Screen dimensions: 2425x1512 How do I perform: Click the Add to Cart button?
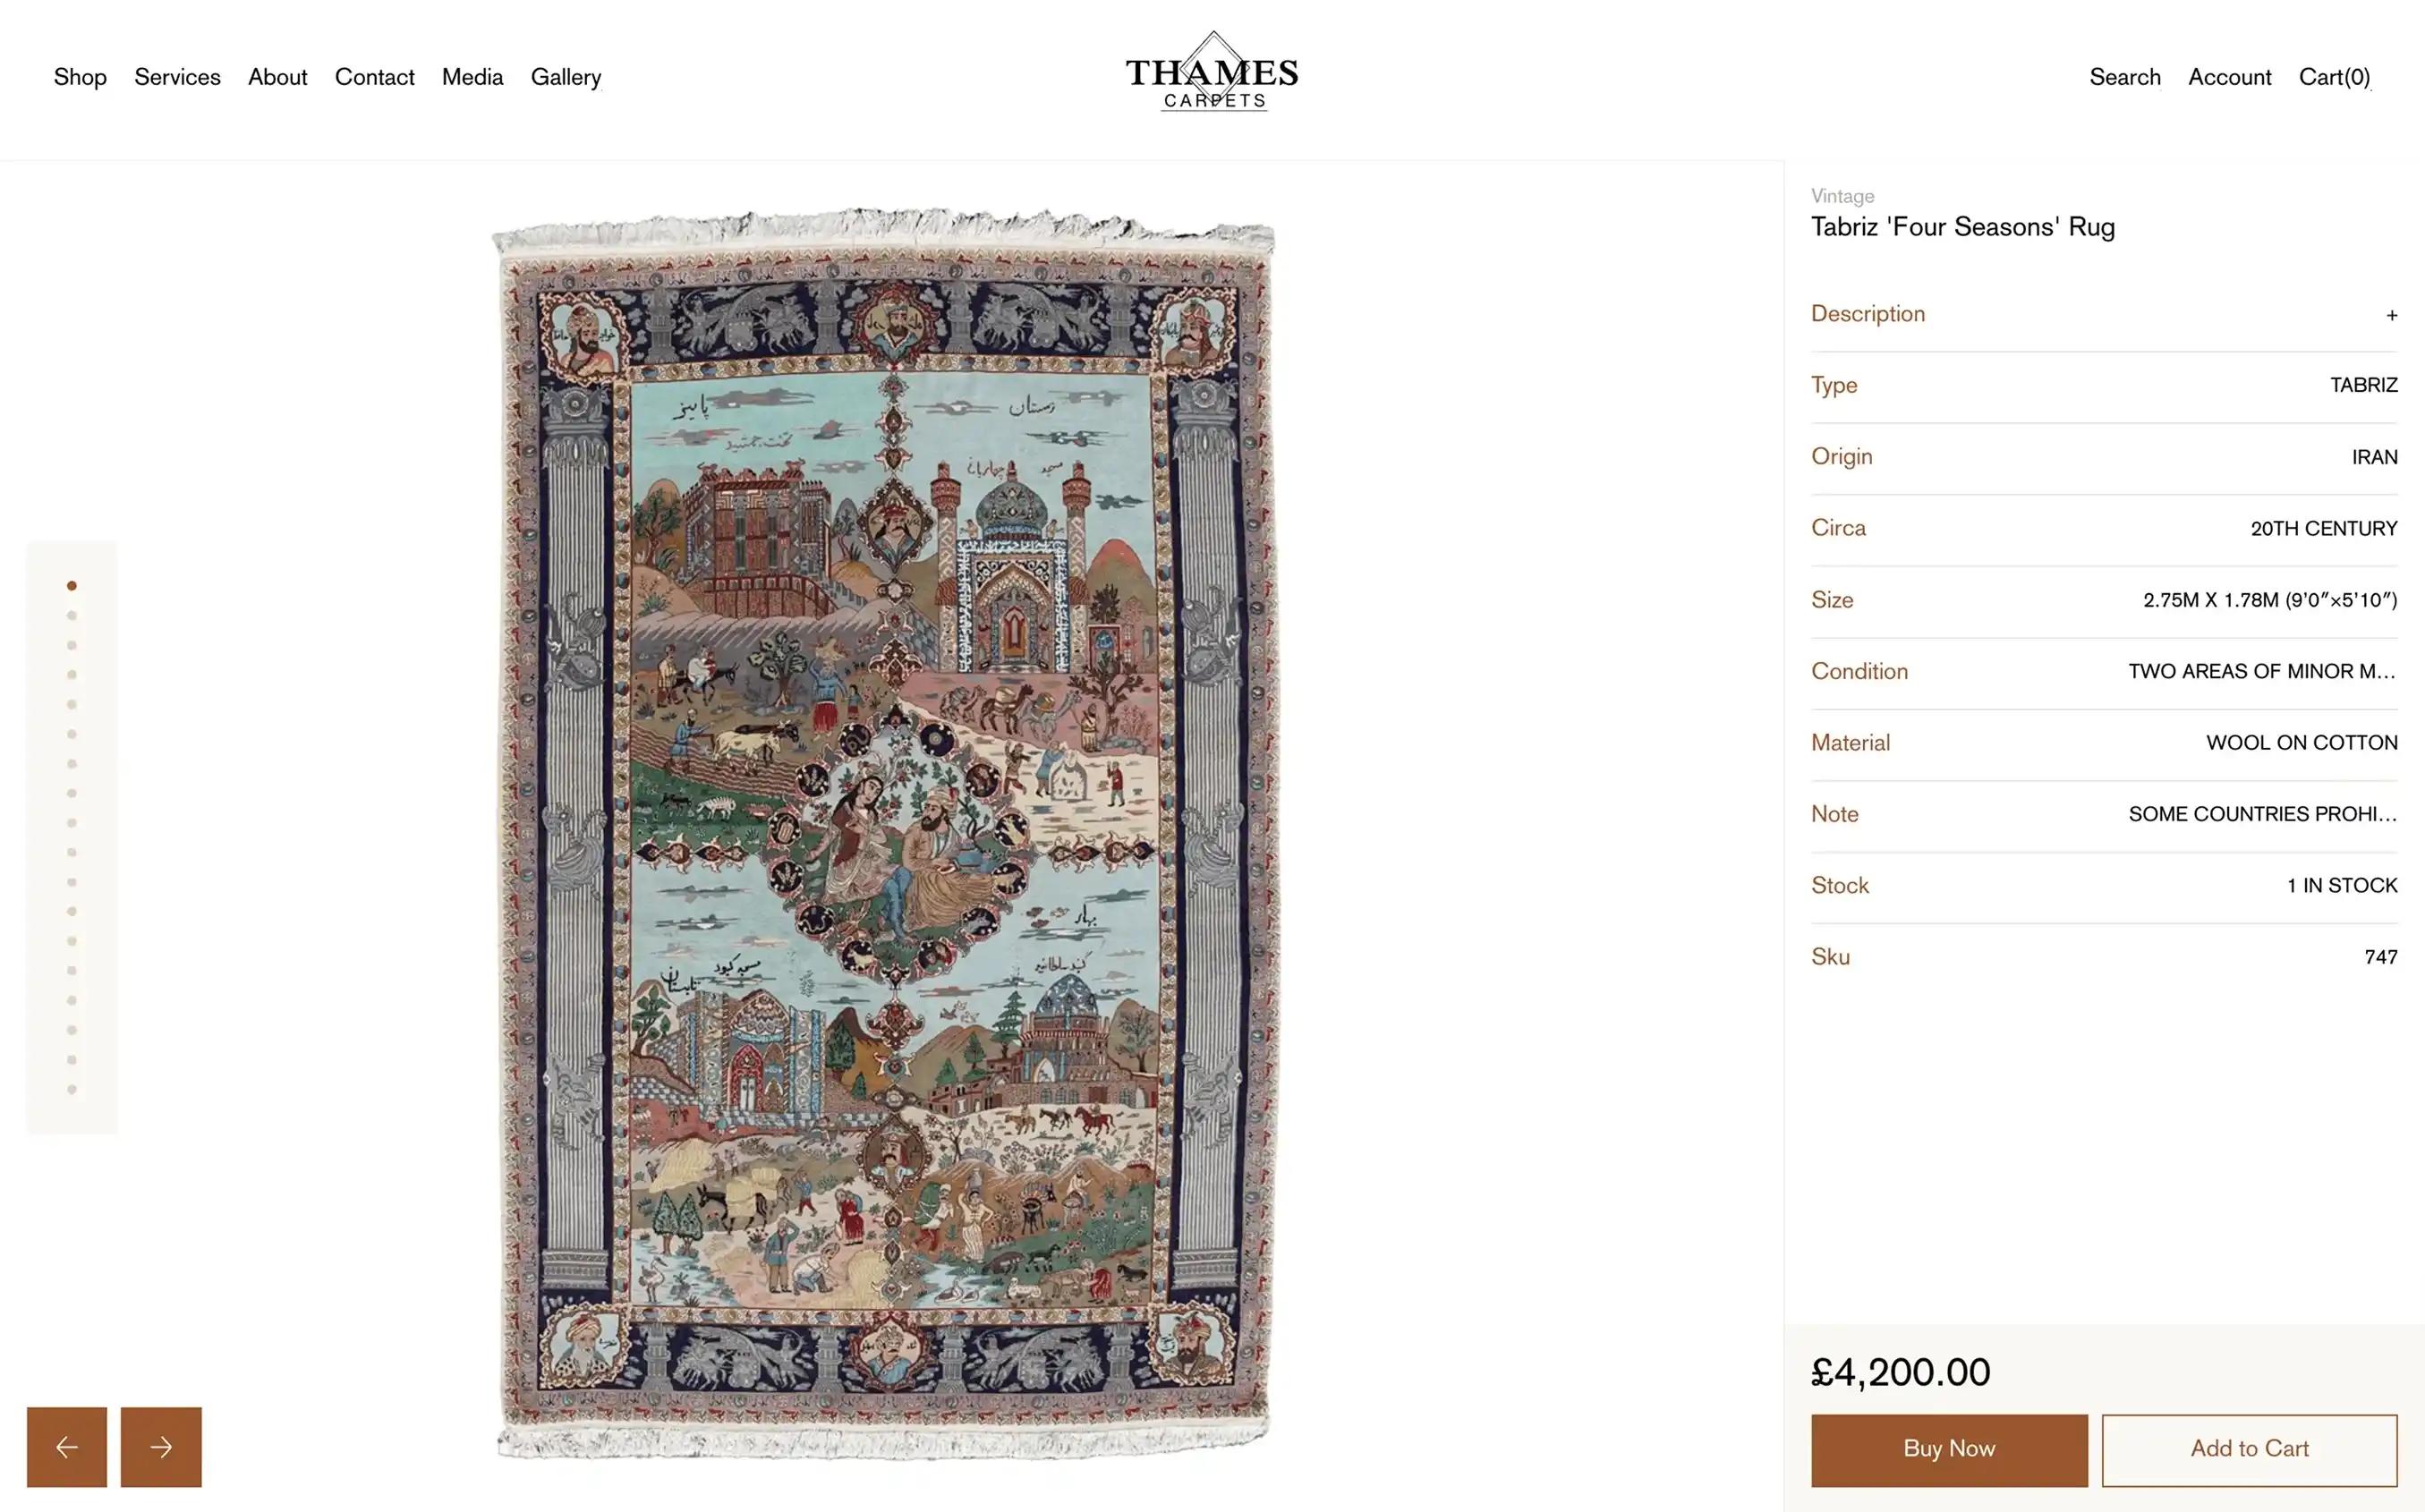tap(2249, 1449)
